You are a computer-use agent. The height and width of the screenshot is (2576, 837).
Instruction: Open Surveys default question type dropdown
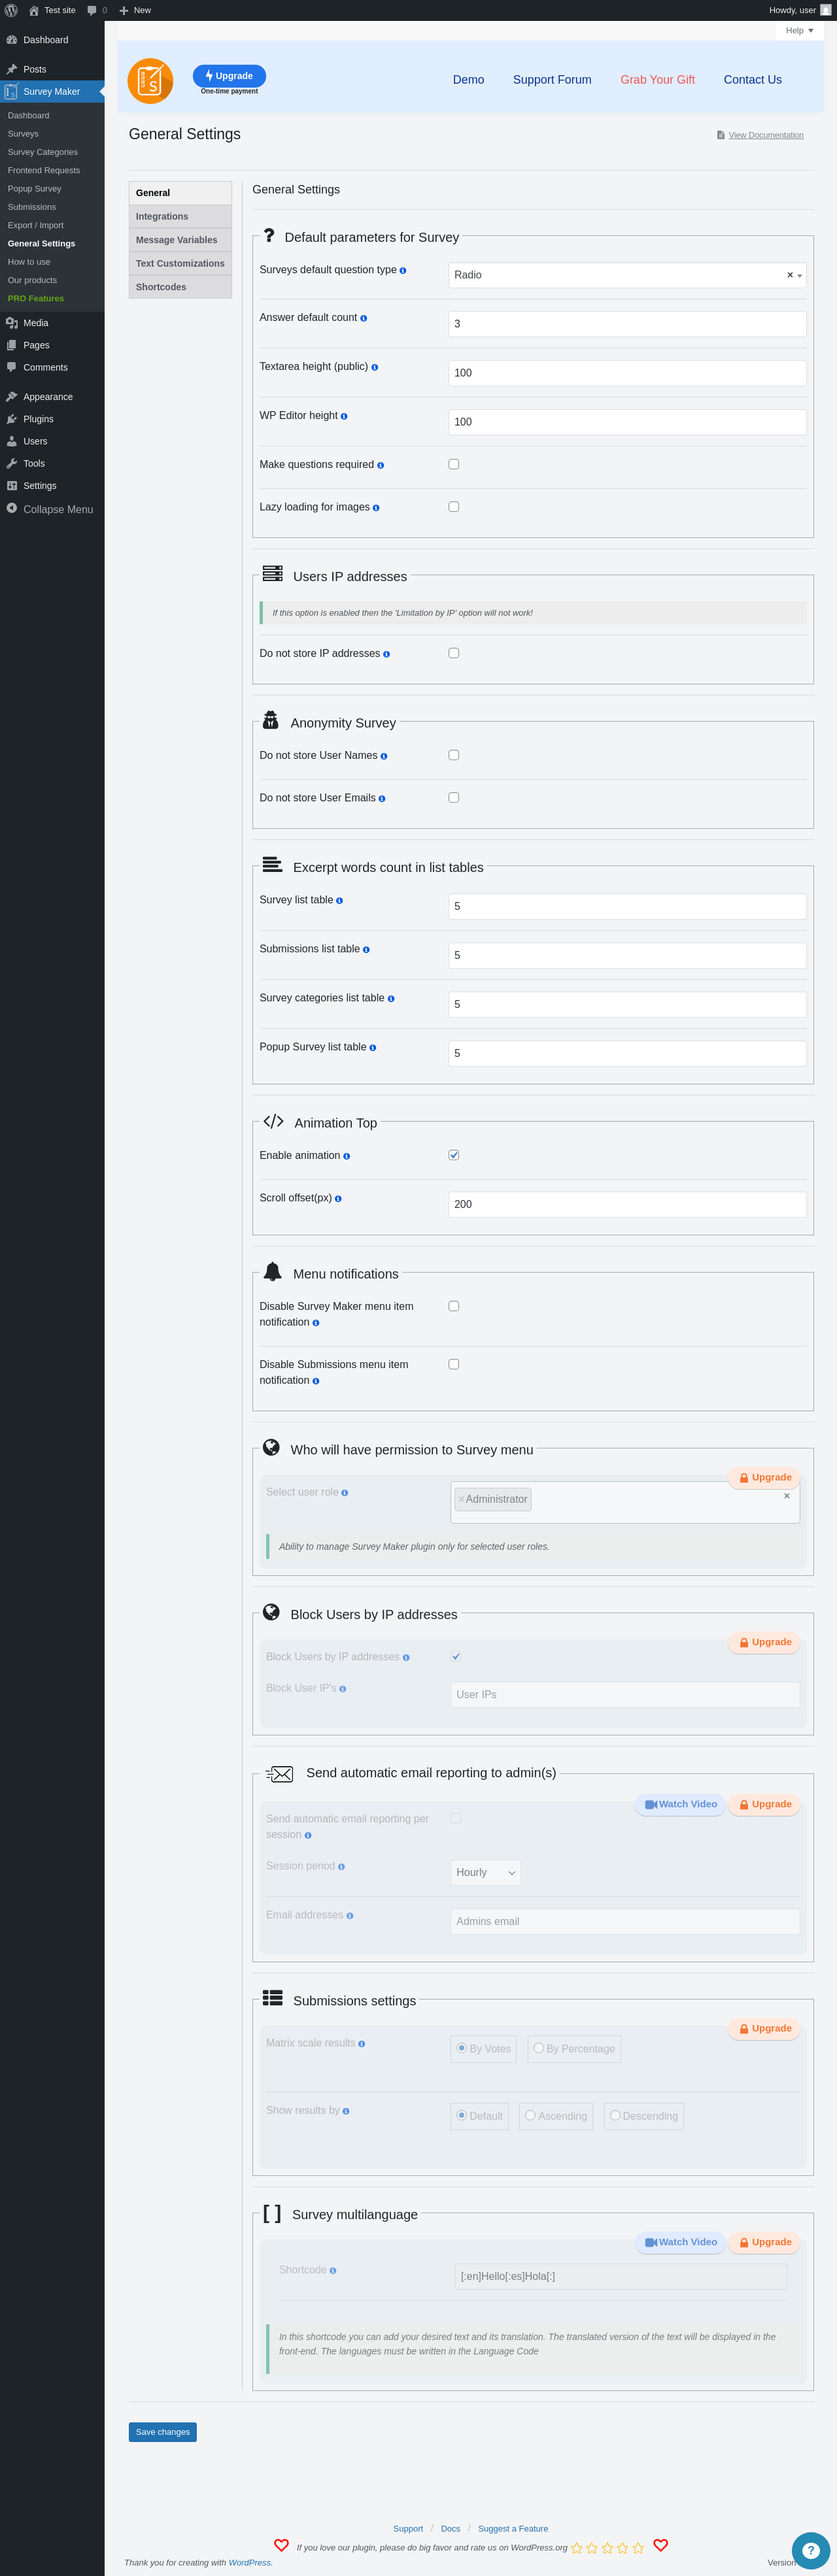pyautogui.click(x=627, y=275)
